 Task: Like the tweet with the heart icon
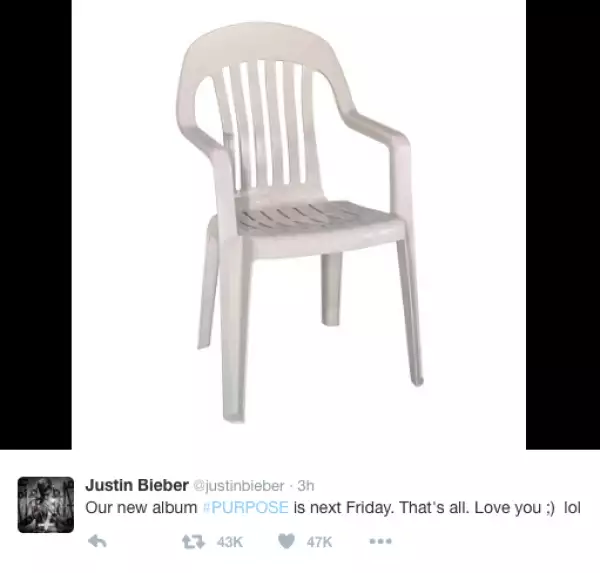point(286,541)
